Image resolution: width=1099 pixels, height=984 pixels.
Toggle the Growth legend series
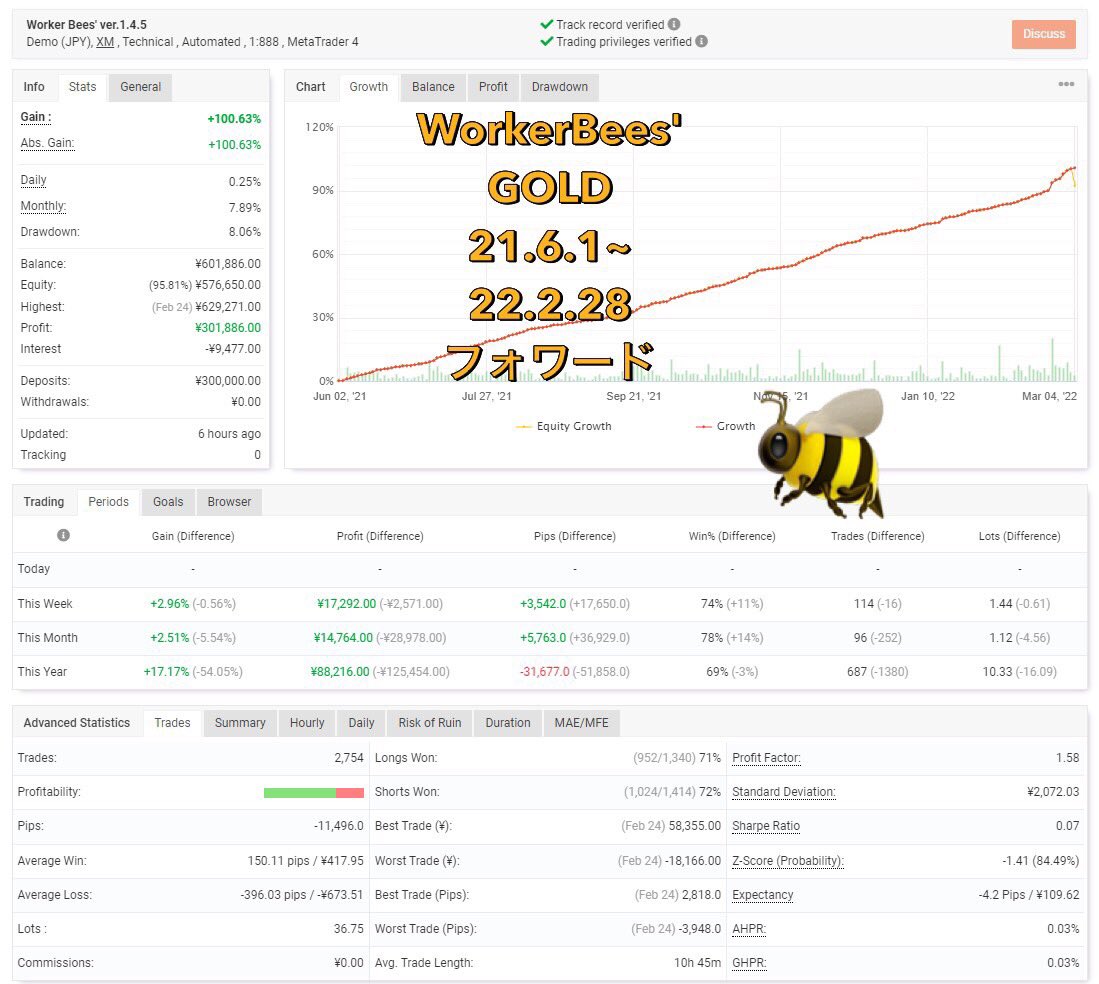coord(725,426)
